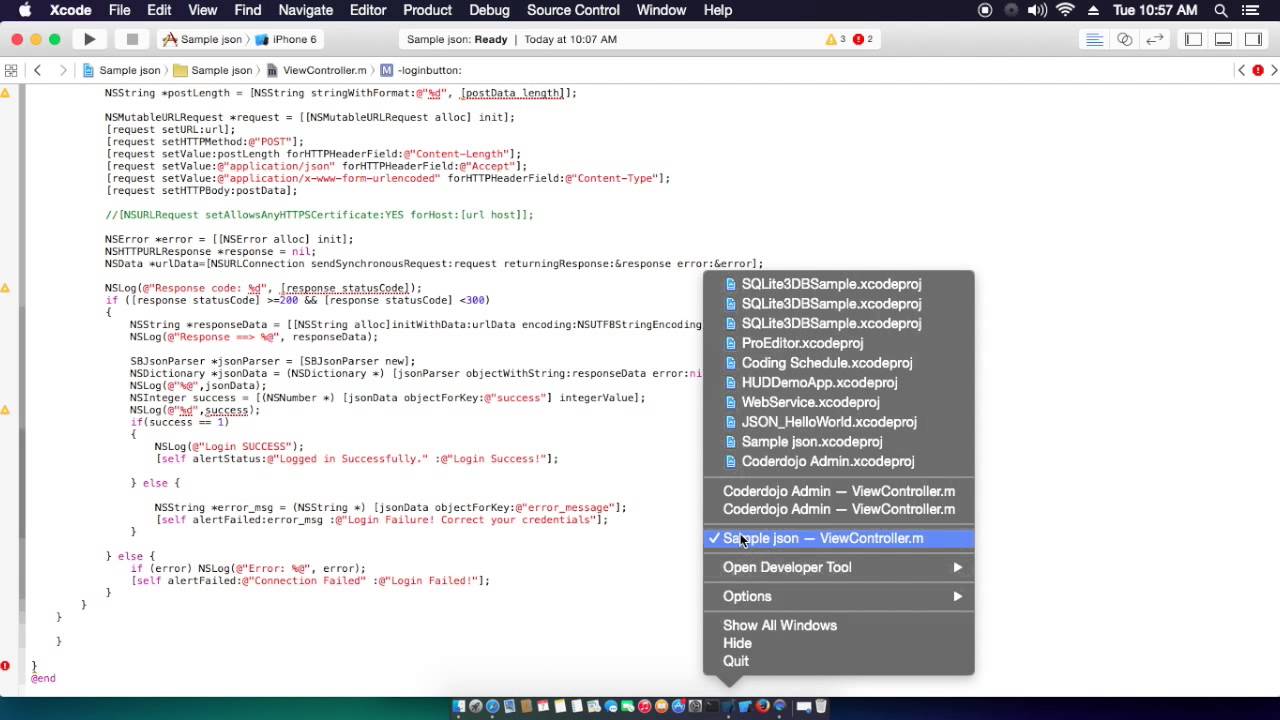This screenshot has height=720, width=1280.
Task: Open the Editor menu
Action: pos(368,10)
